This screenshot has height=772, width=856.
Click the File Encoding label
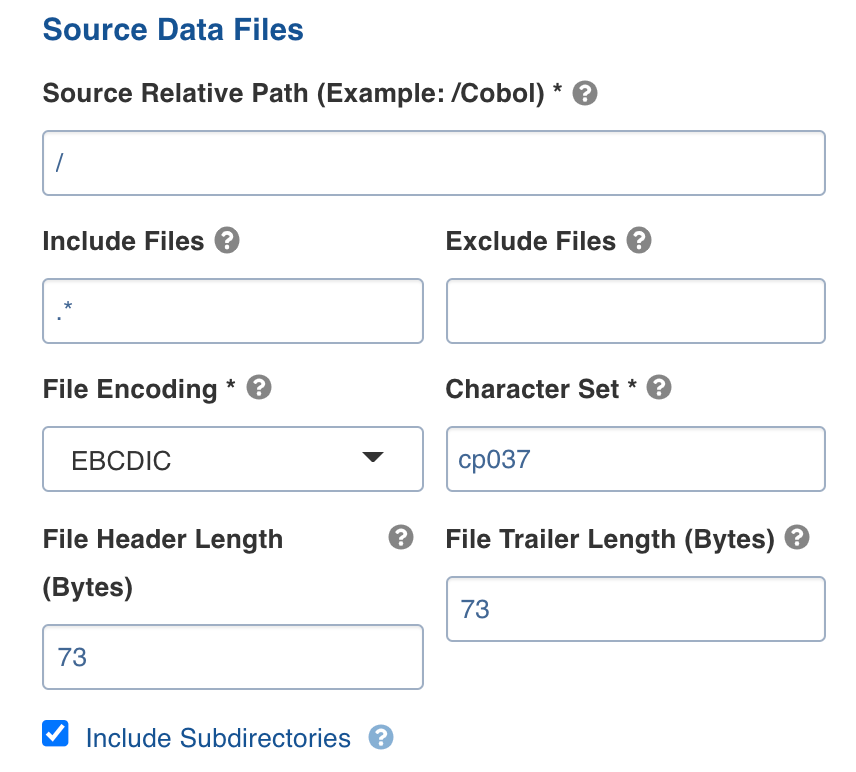pos(129,389)
